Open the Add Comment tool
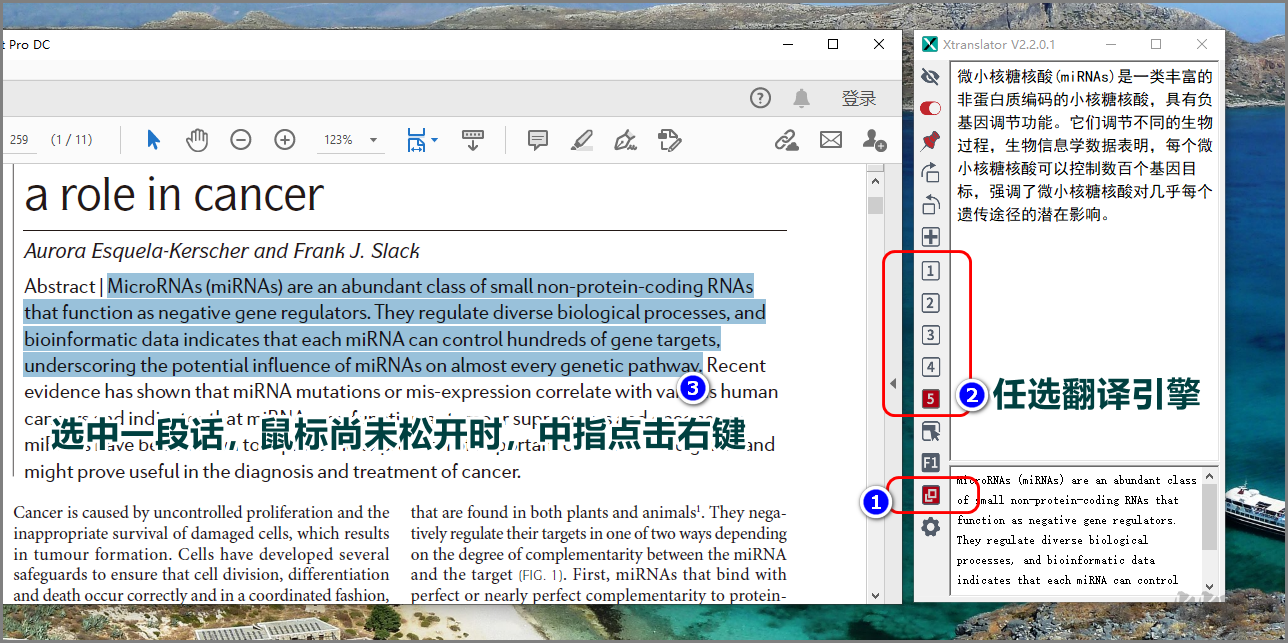The image size is (1288, 643). click(x=538, y=139)
